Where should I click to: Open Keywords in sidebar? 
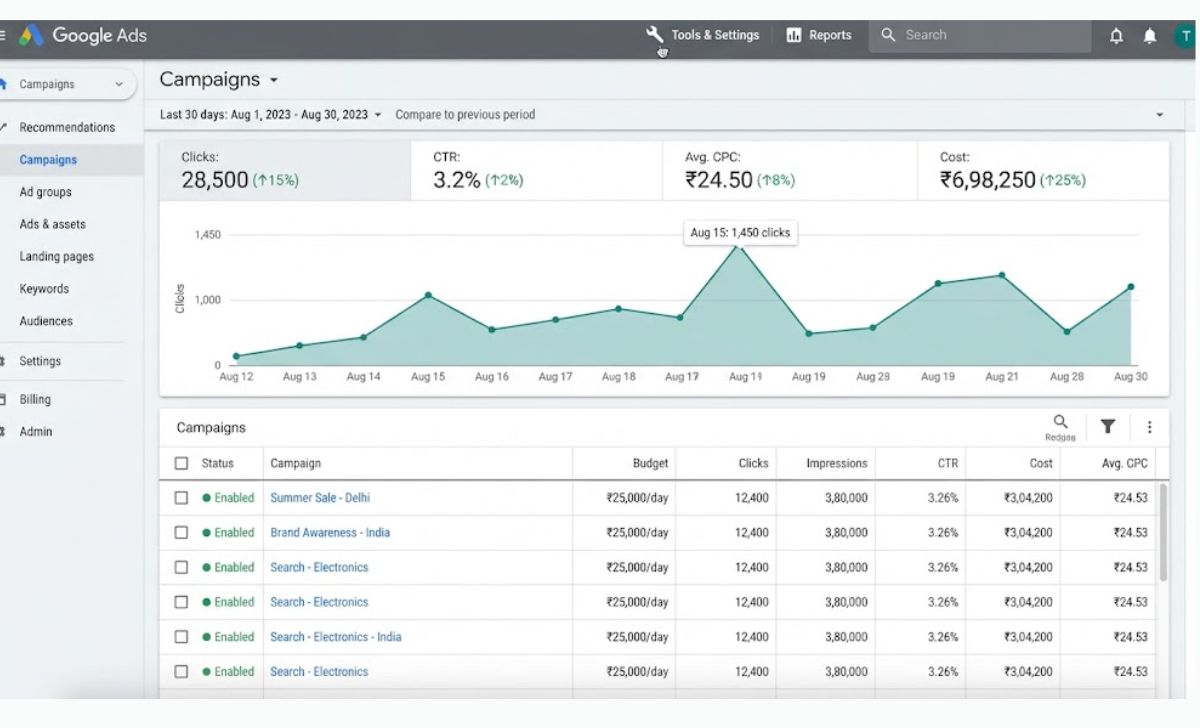(44, 289)
